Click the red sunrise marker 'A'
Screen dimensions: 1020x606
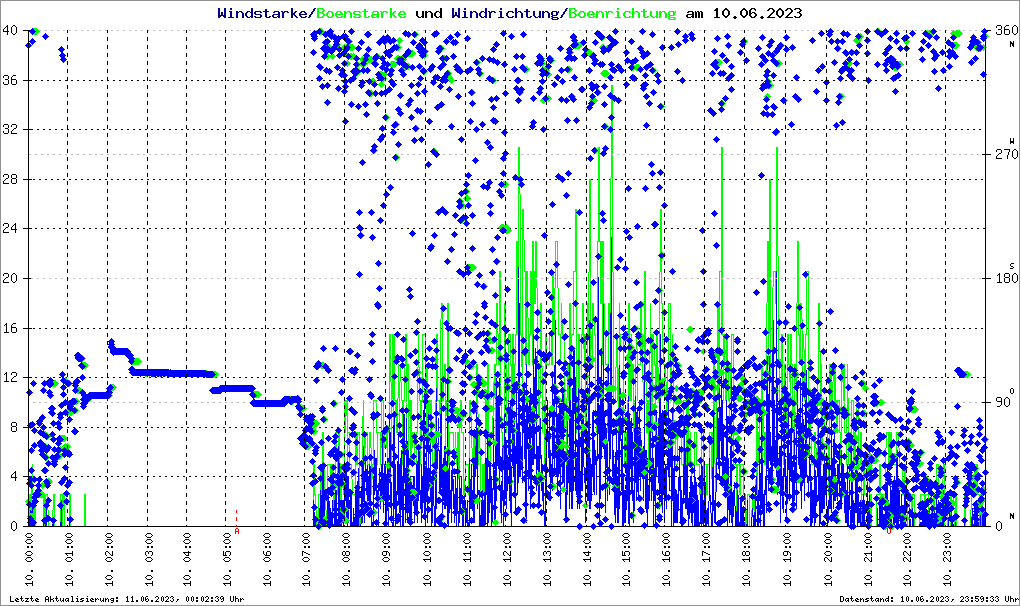coord(237,531)
